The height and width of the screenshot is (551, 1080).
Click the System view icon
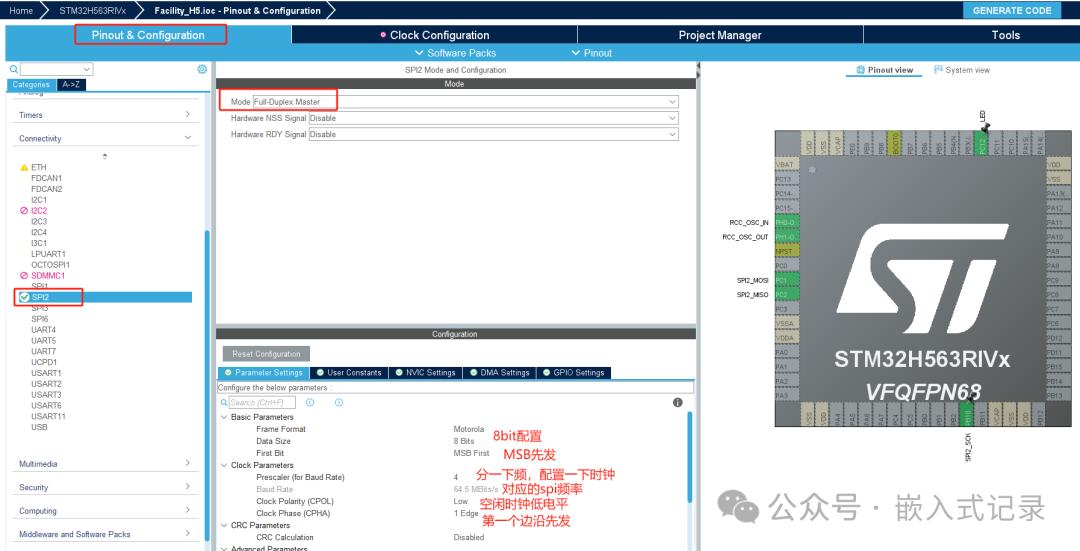point(938,70)
